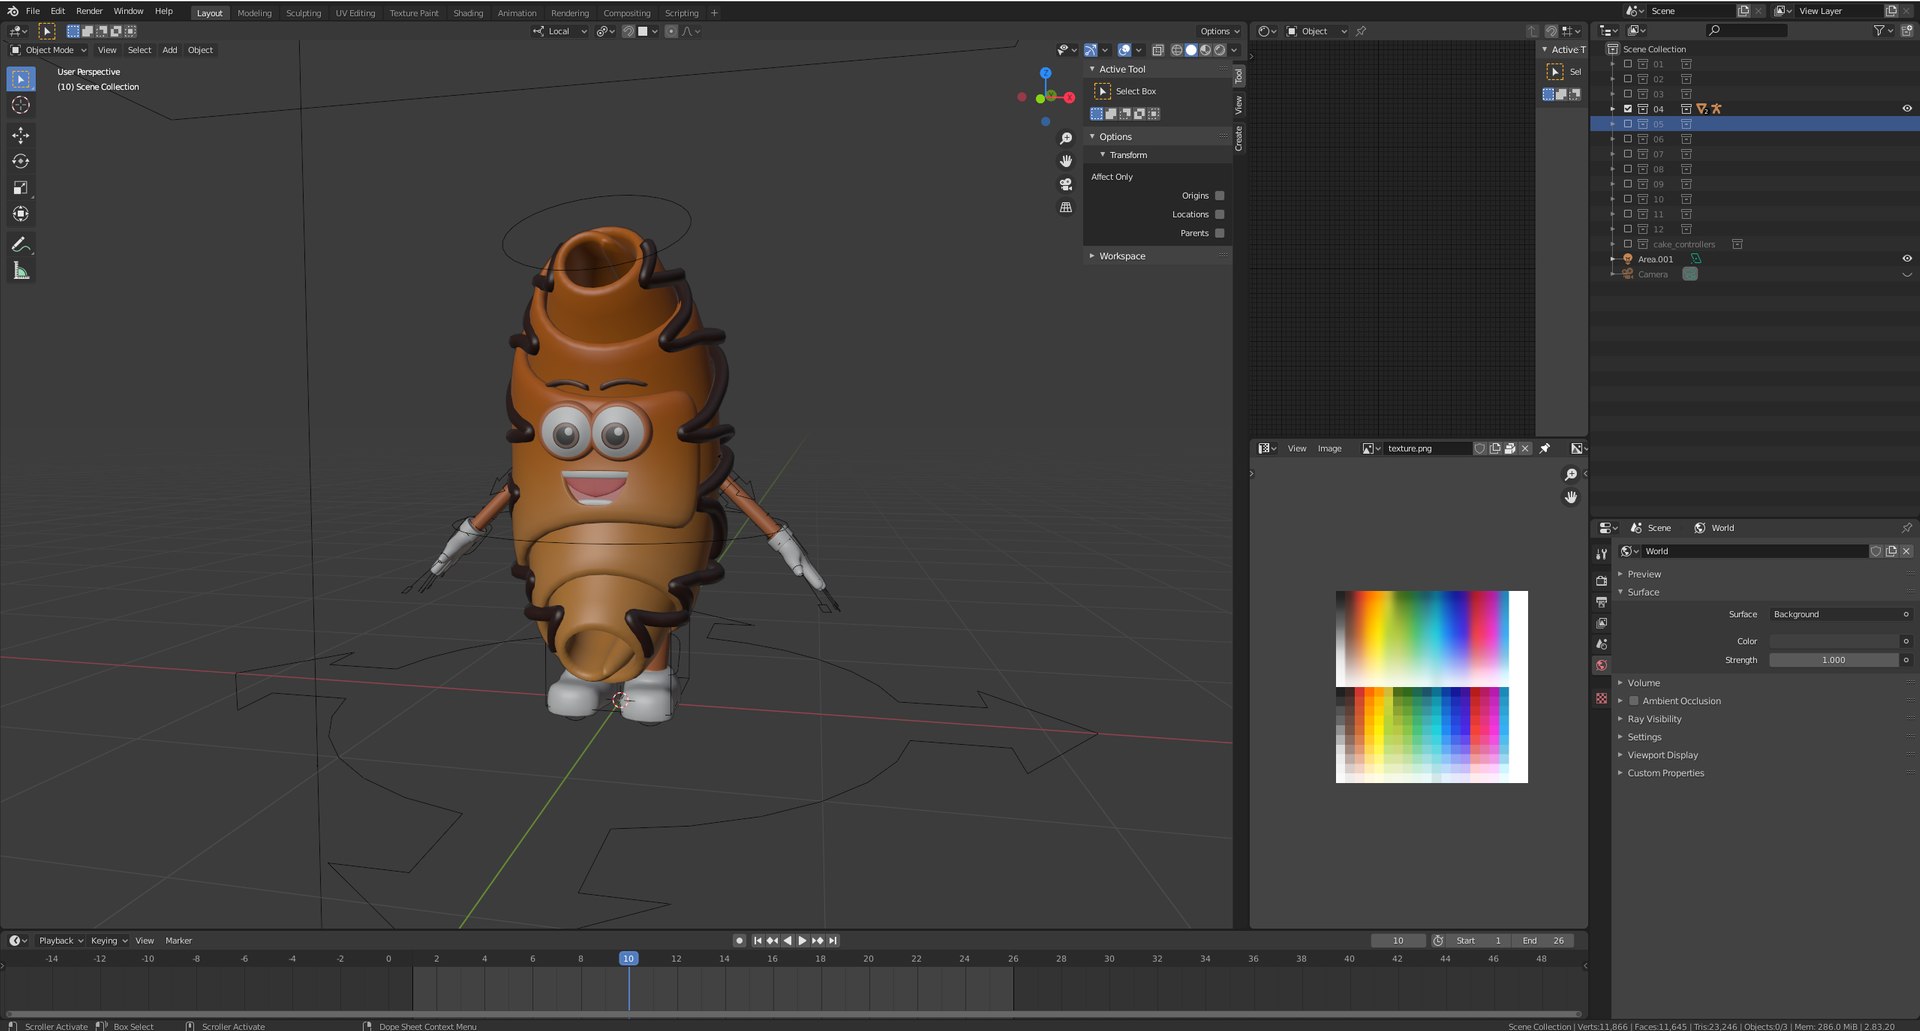
Task: Open the Object Mode dropdown
Action: pyautogui.click(x=48, y=50)
